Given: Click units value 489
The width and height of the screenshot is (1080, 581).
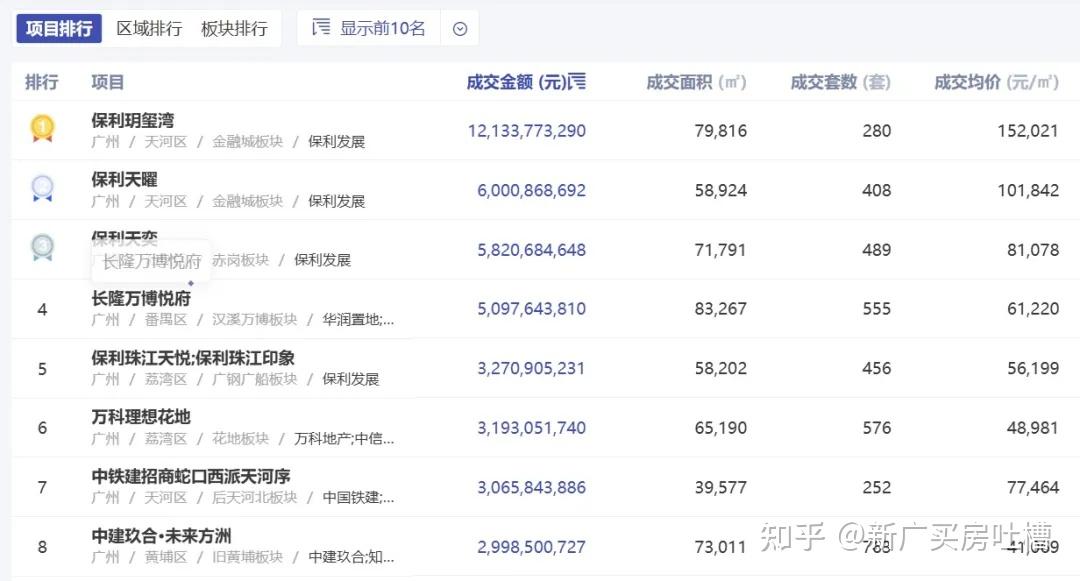Looking at the screenshot, I should (877, 250).
